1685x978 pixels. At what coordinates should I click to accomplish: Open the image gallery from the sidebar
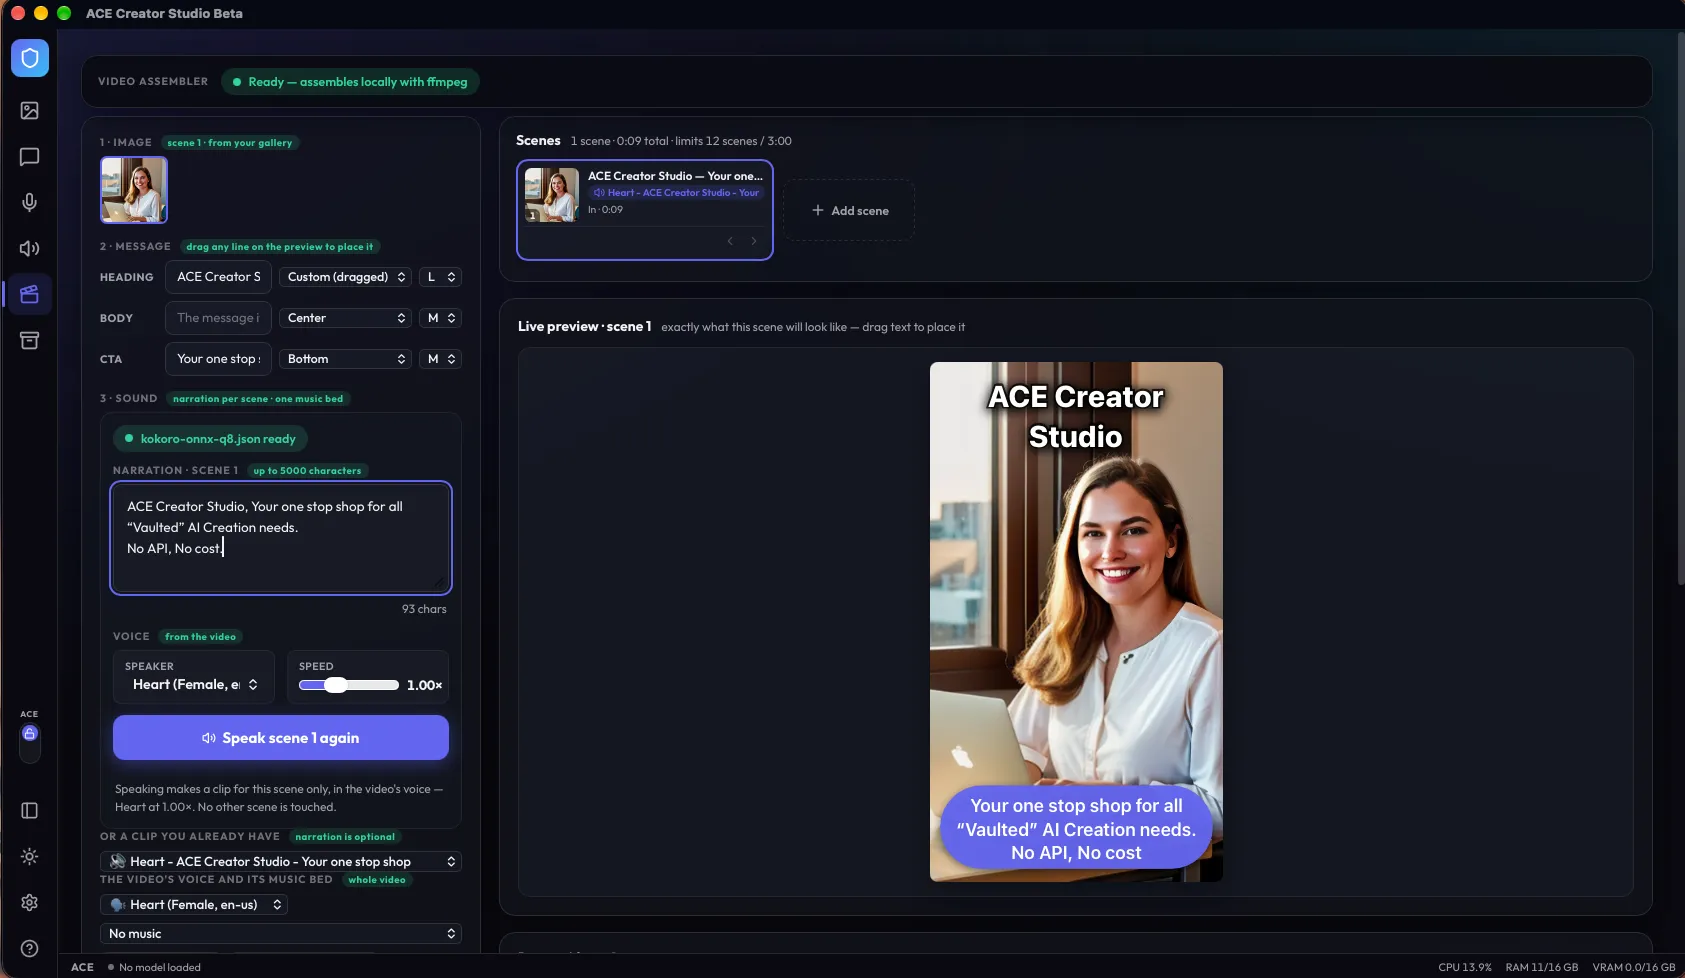click(30, 111)
